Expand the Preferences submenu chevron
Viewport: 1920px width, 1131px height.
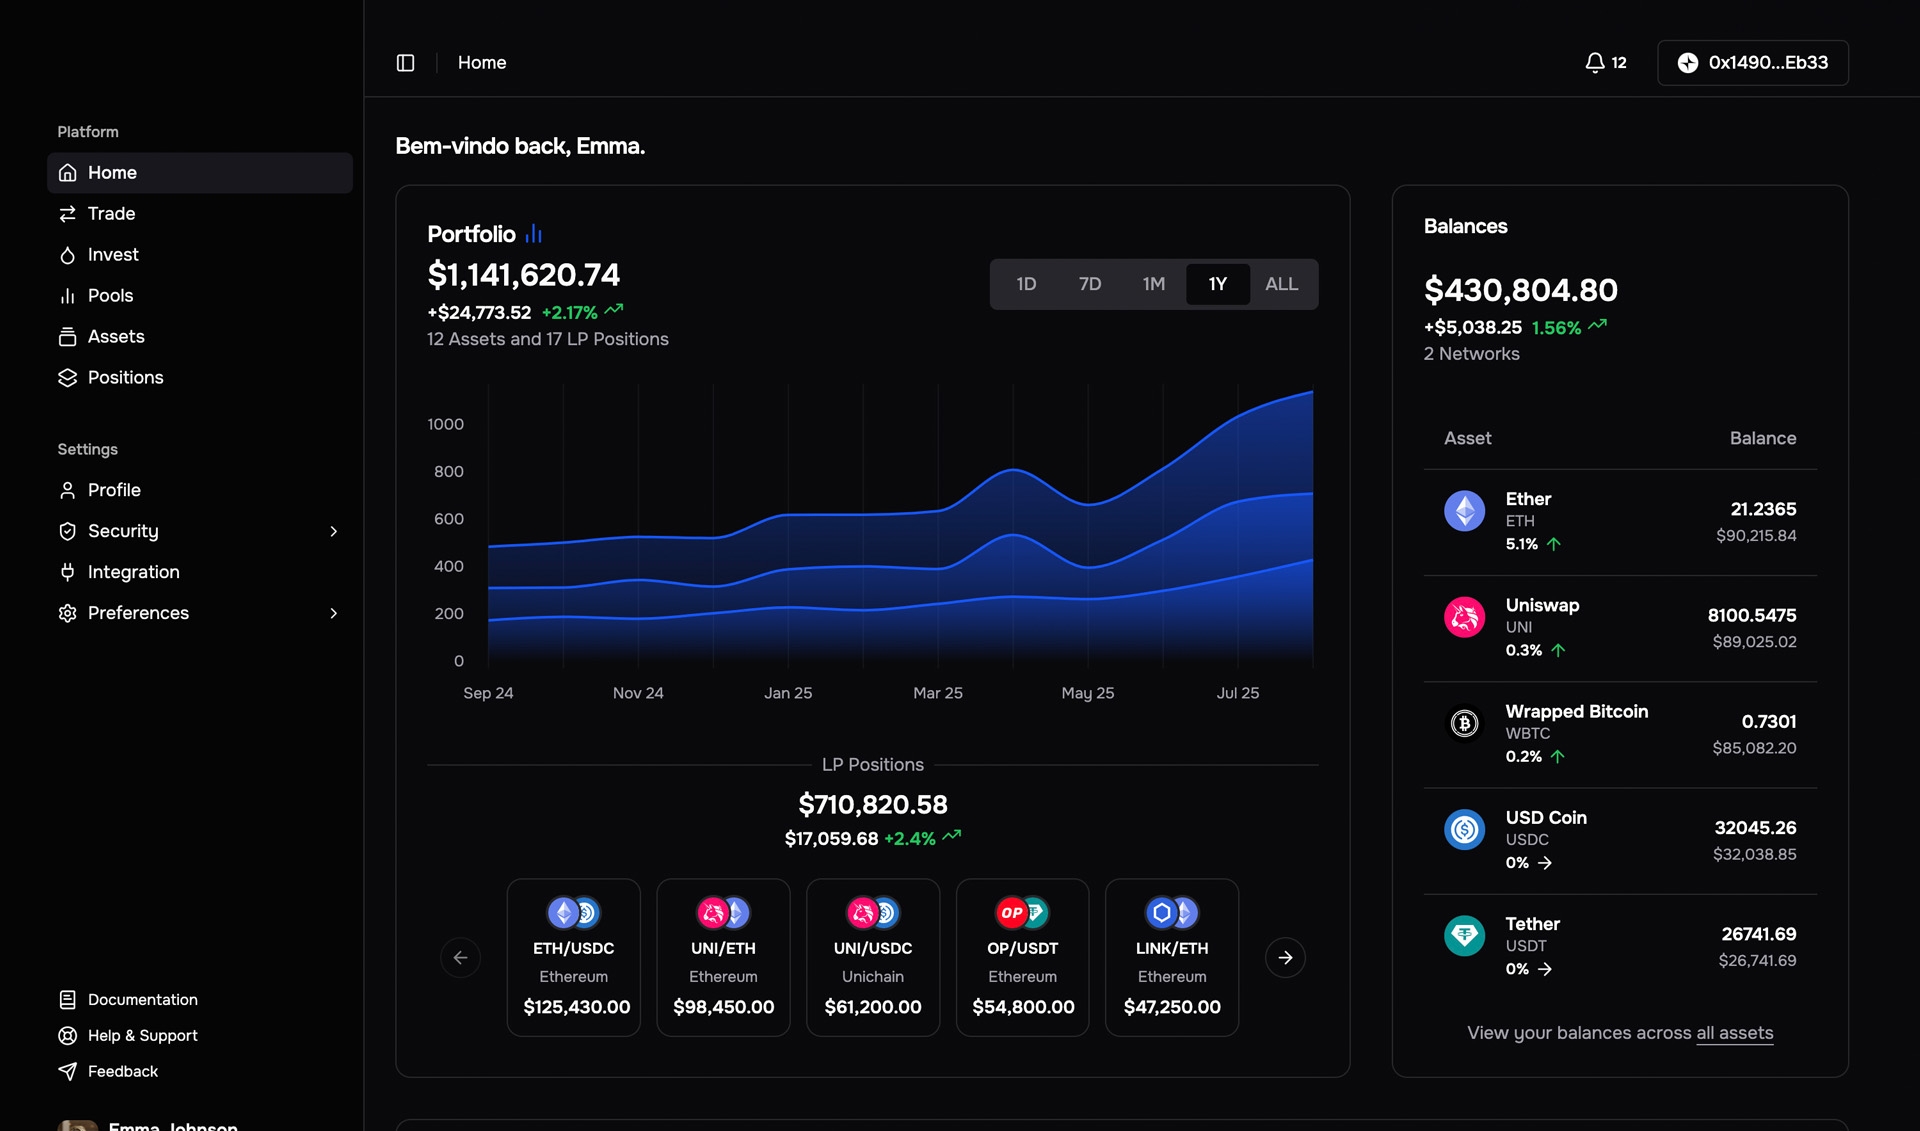tap(333, 613)
